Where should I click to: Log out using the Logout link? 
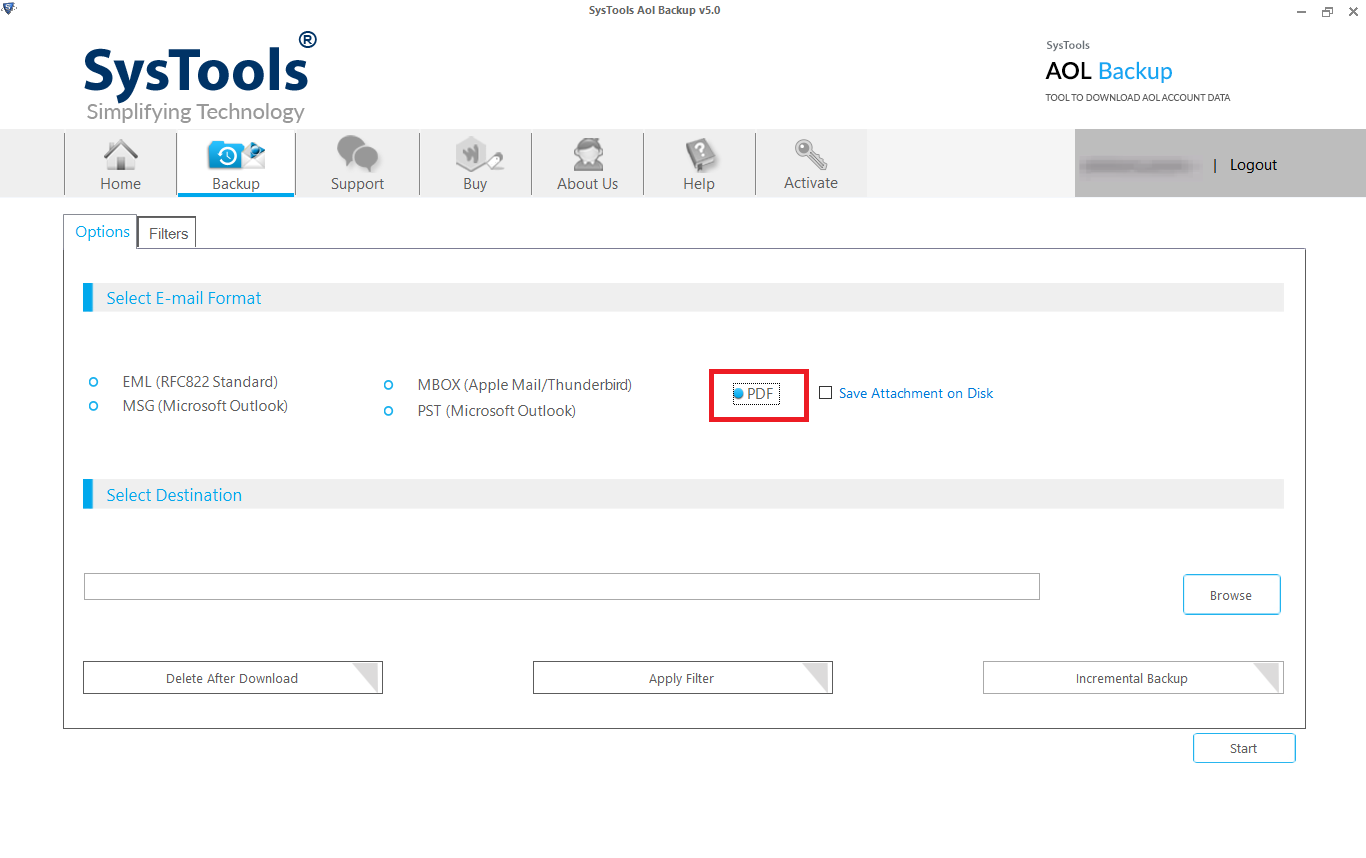tap(1253, 165)
